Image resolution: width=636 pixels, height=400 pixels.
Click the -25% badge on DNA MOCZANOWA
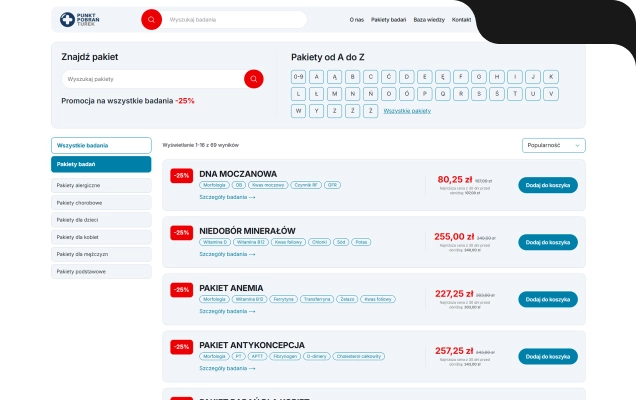tap(182, 176)
